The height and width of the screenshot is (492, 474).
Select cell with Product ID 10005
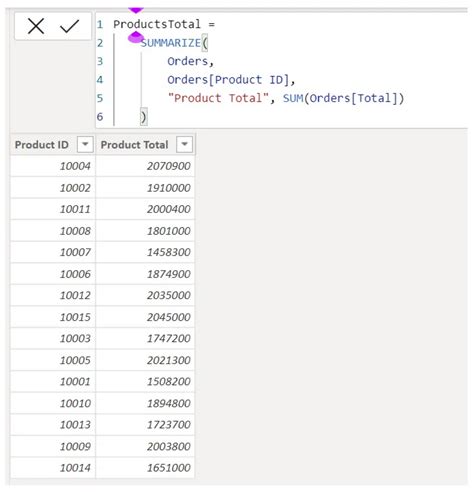point(53,360)
